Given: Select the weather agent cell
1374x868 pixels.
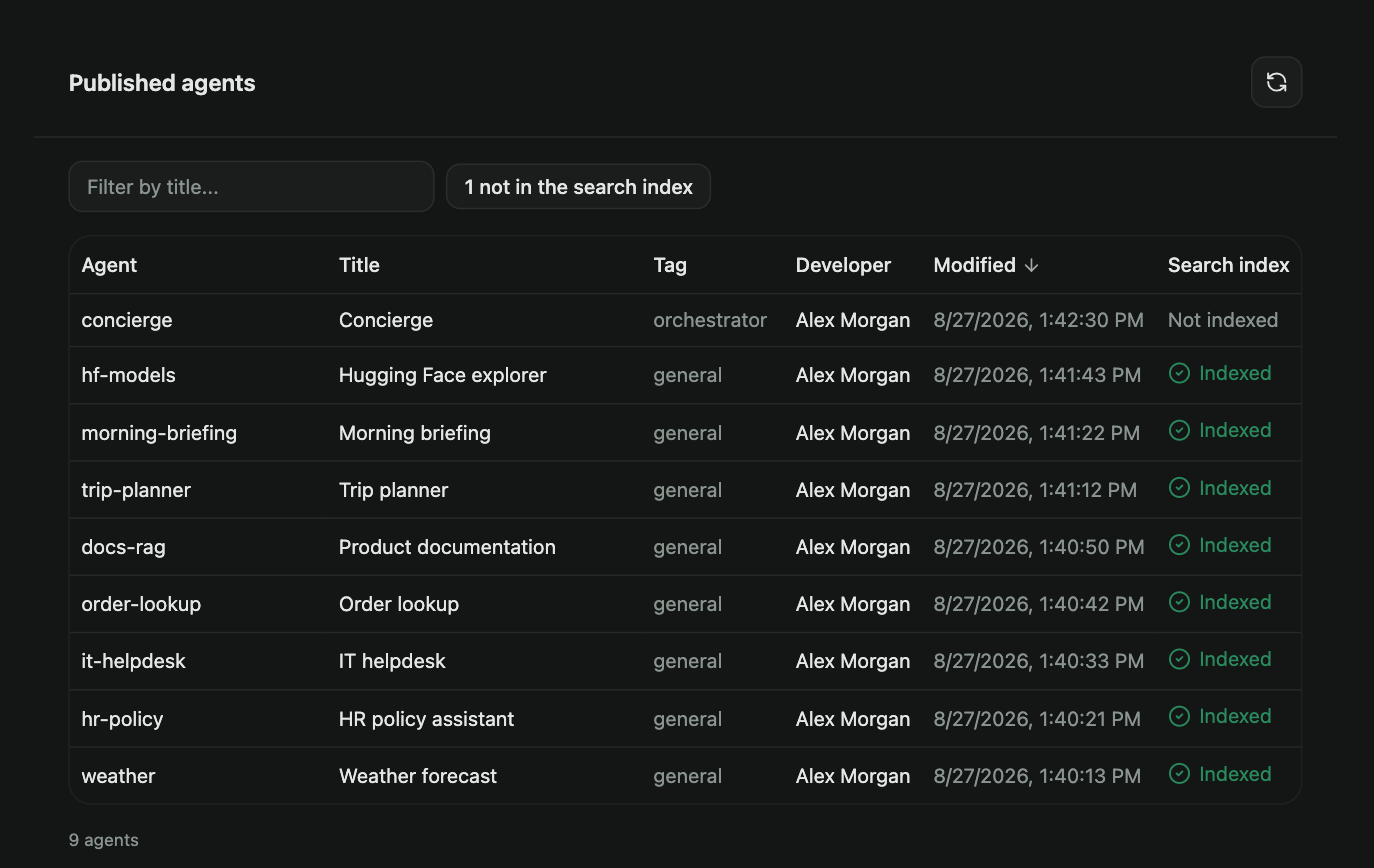Looking at the screenshot, I should pos(118,776).
